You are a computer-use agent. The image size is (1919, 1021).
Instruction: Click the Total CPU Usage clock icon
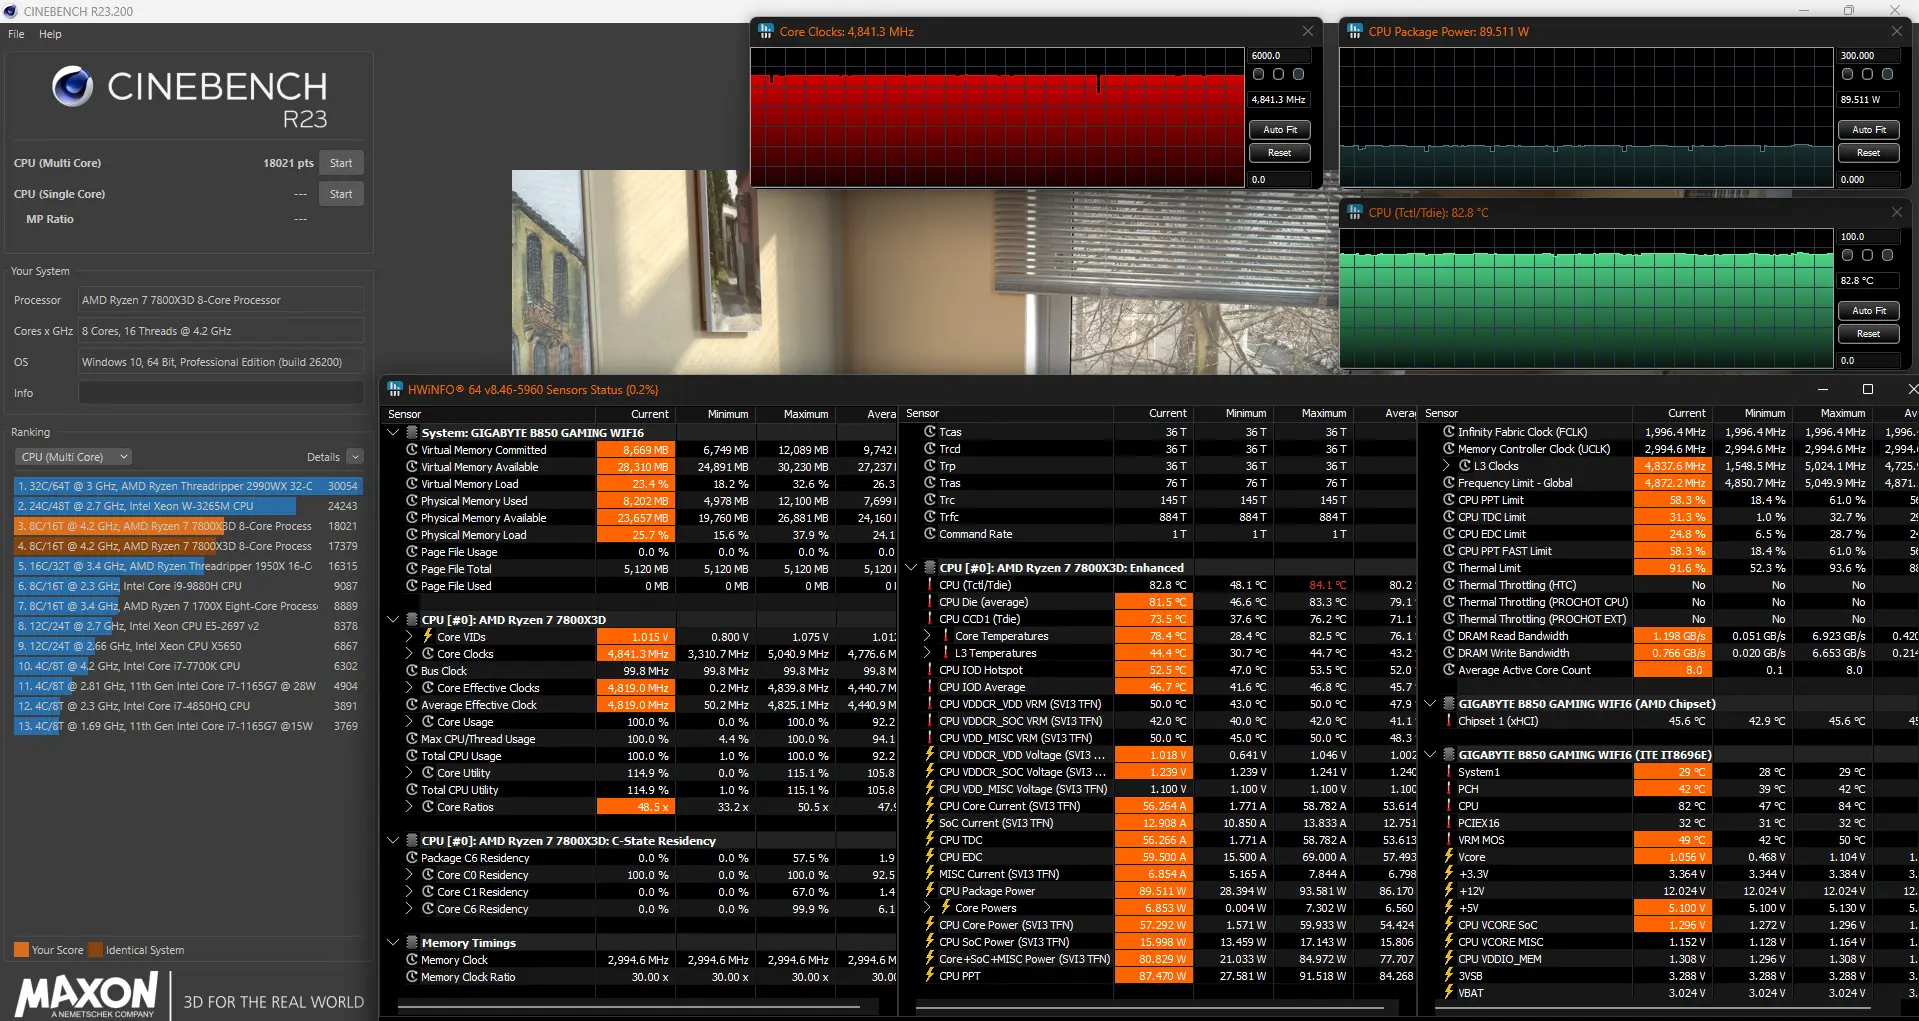pyautogui.click(x=412, y=756)
